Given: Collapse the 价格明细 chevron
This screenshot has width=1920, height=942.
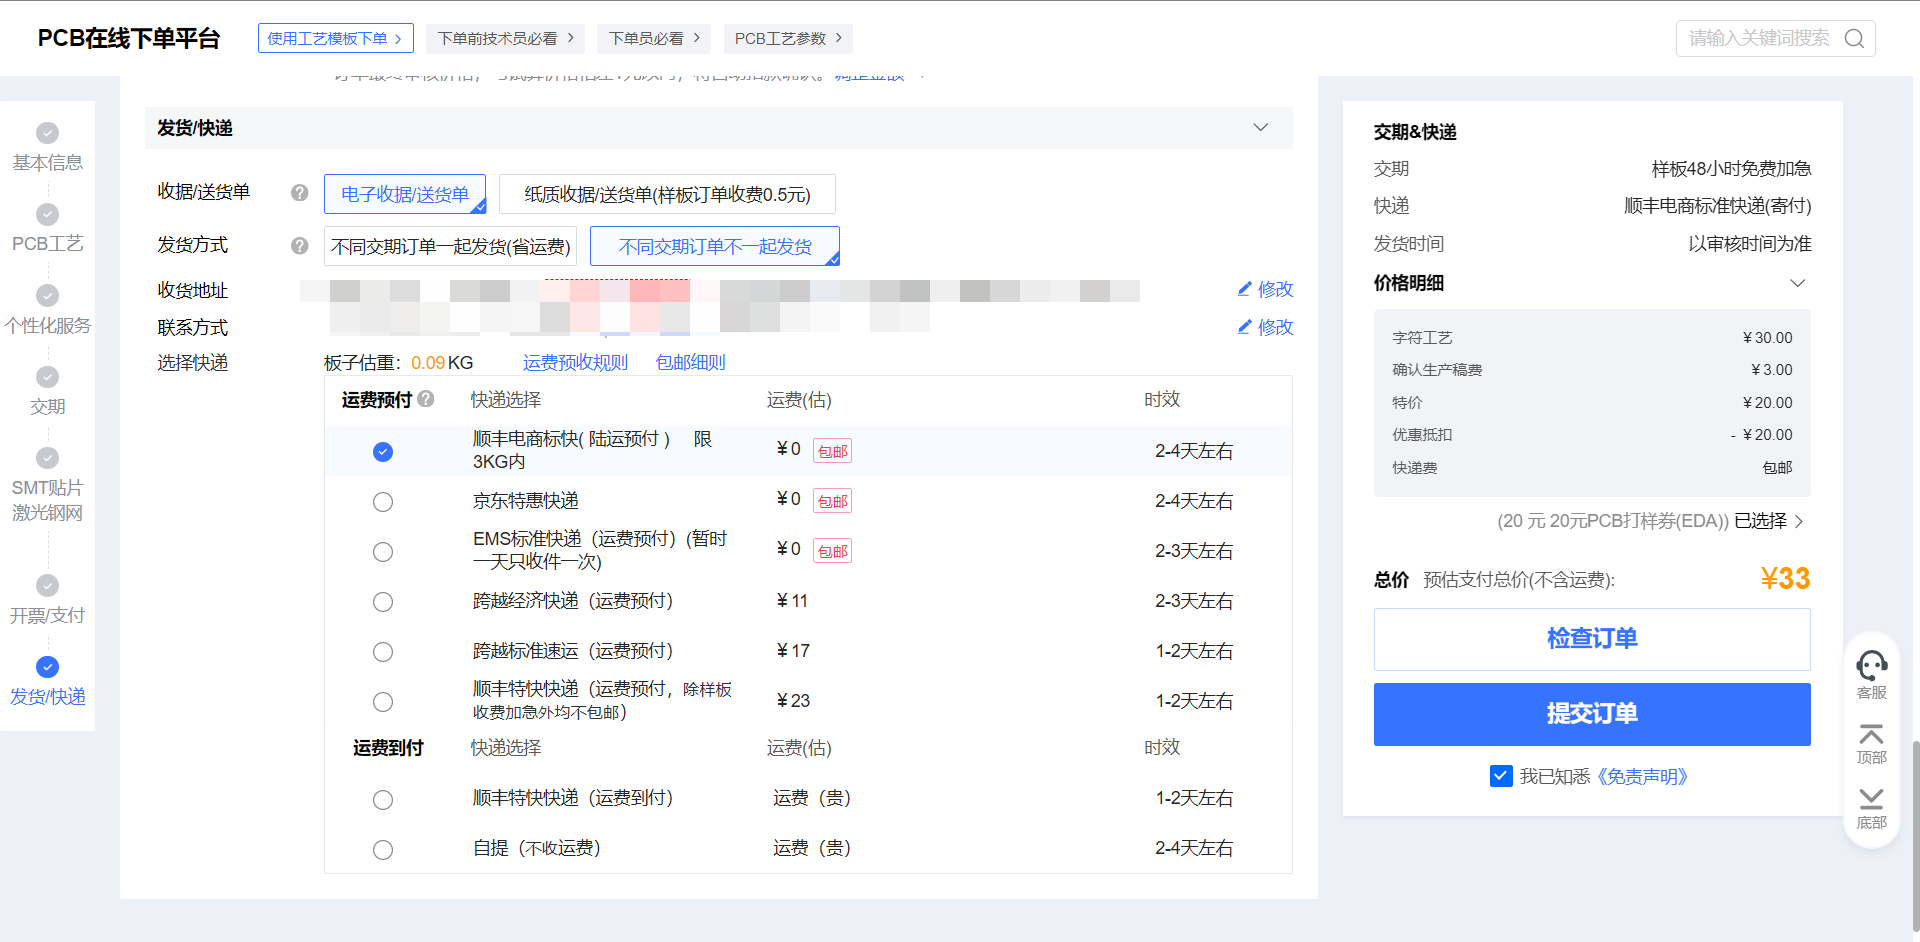Looking at the screenshot, I should point(1798,283).
